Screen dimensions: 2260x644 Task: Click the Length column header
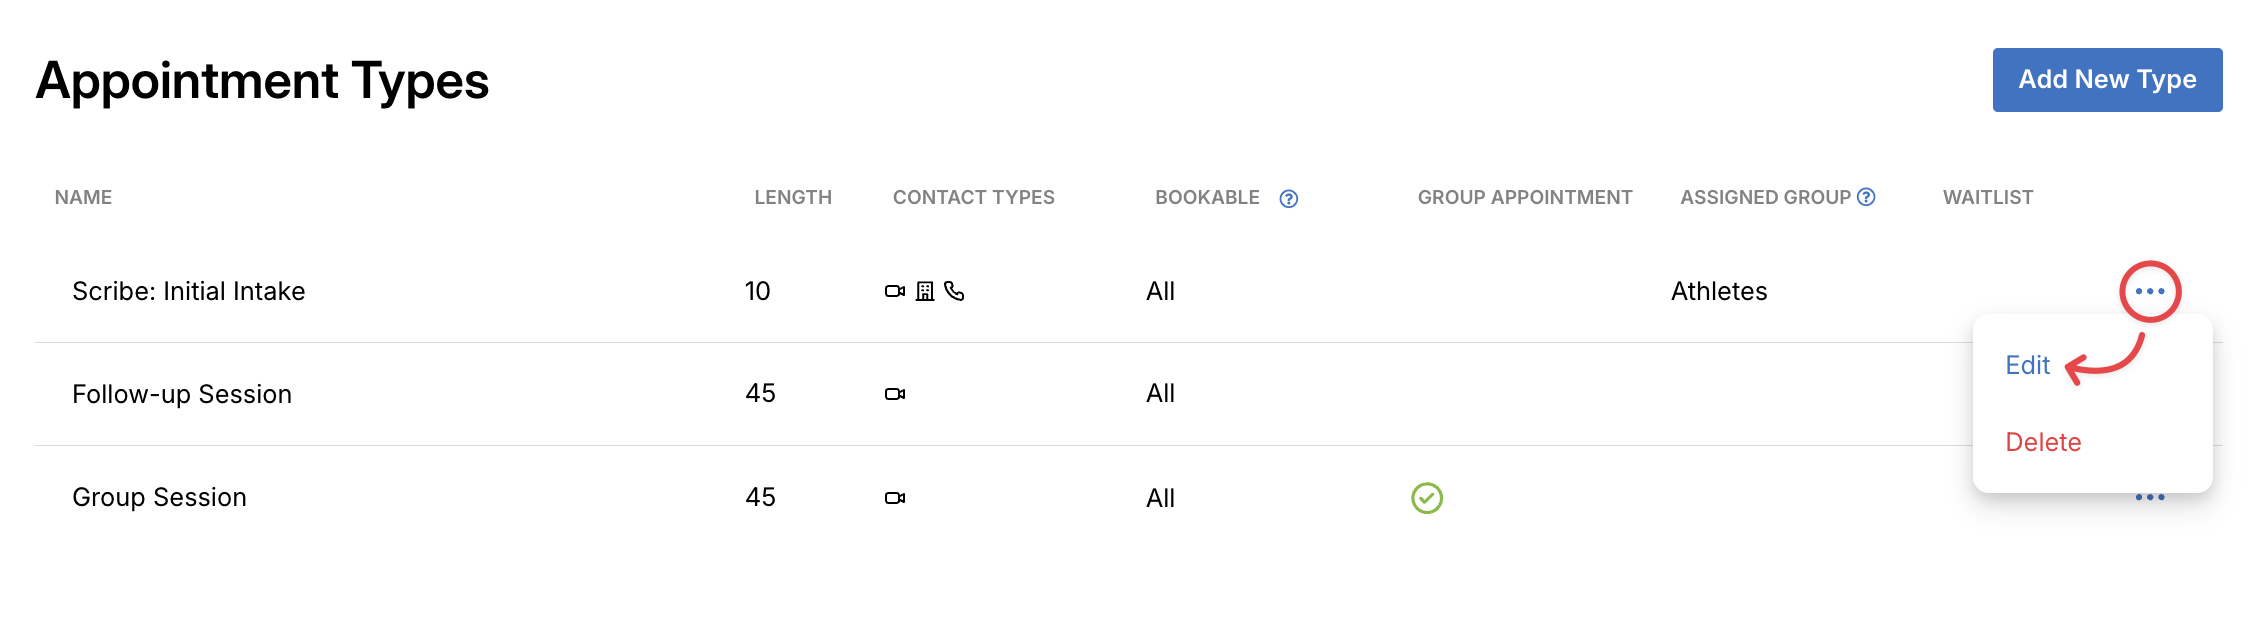pyautogui.click(x=793, y=197)
